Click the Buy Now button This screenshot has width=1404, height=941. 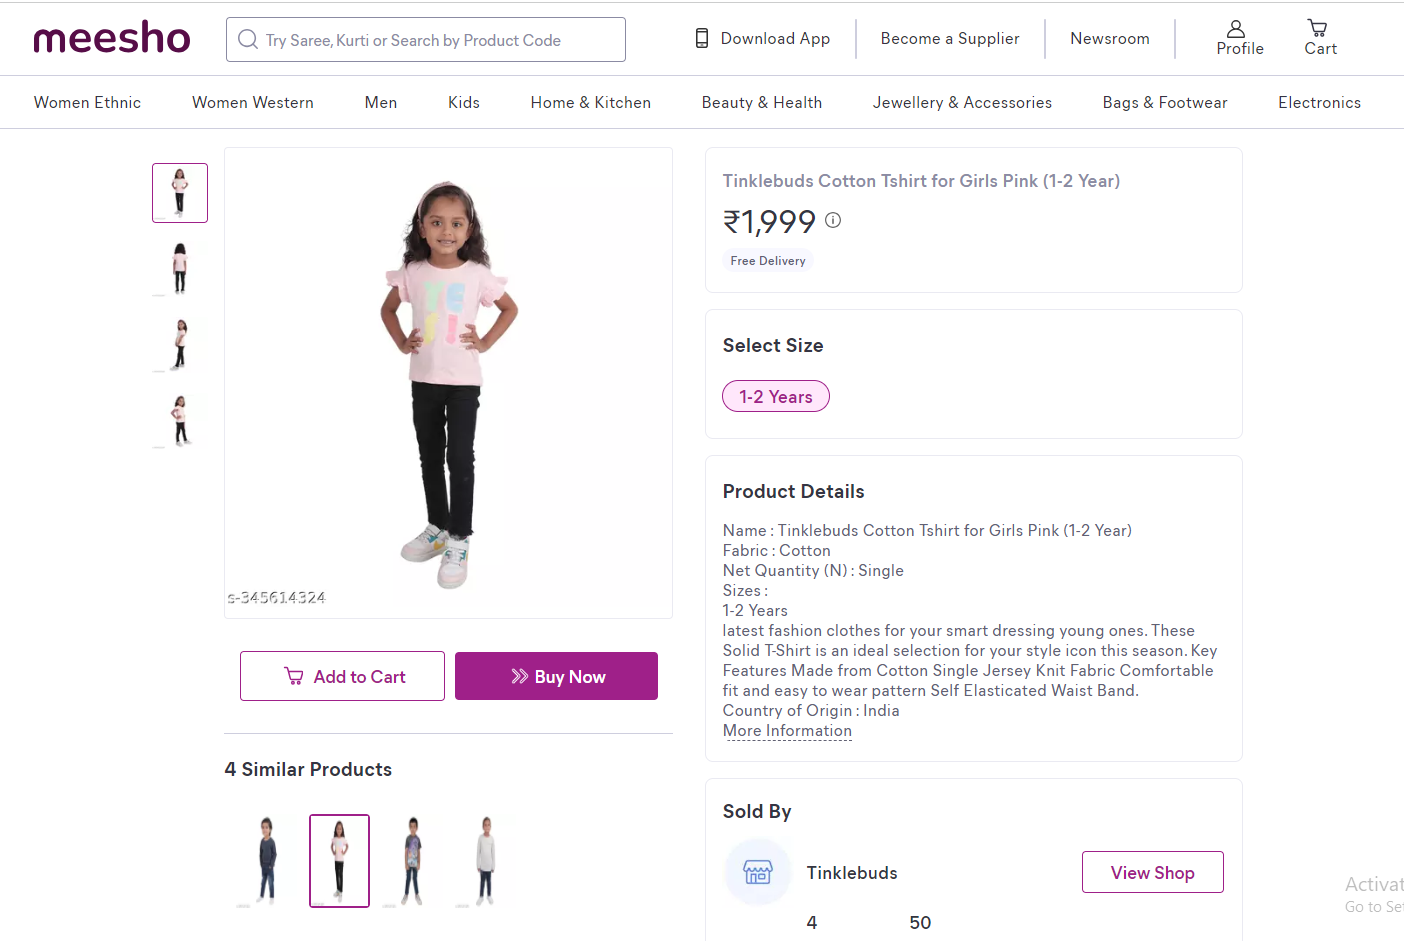[x=556, y=677]
